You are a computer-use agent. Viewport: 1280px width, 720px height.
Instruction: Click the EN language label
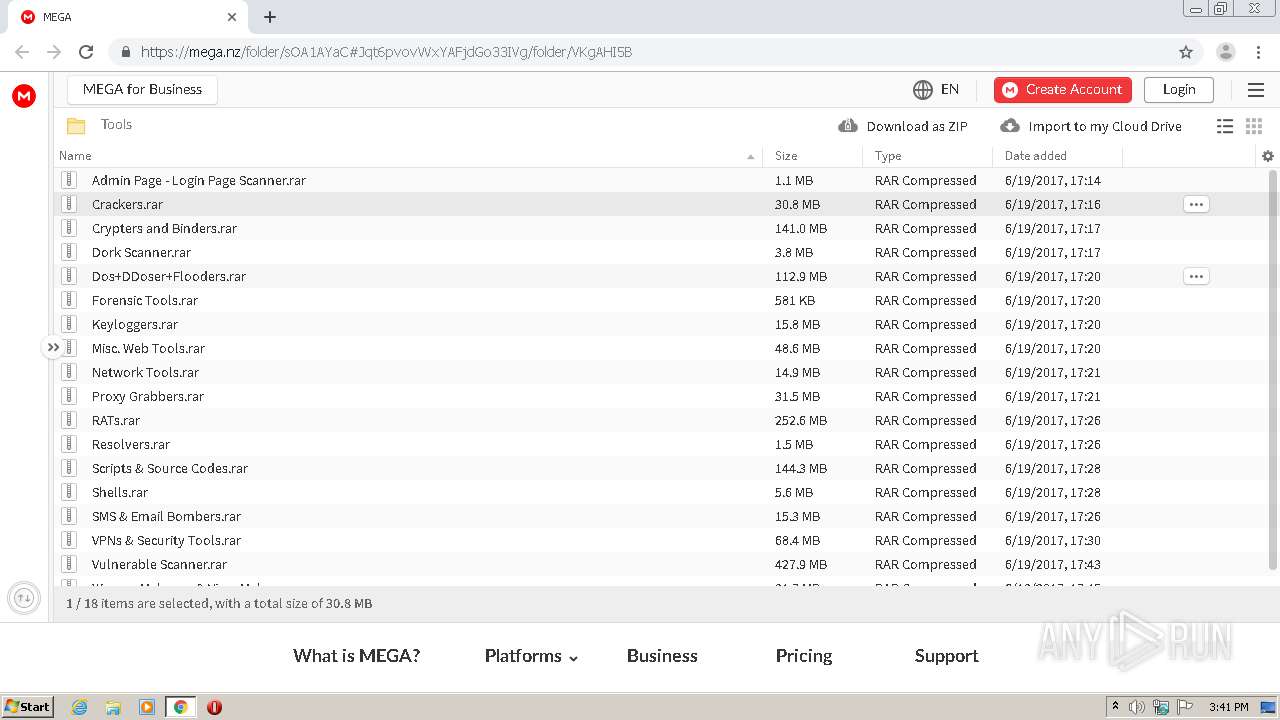point(950,90)
